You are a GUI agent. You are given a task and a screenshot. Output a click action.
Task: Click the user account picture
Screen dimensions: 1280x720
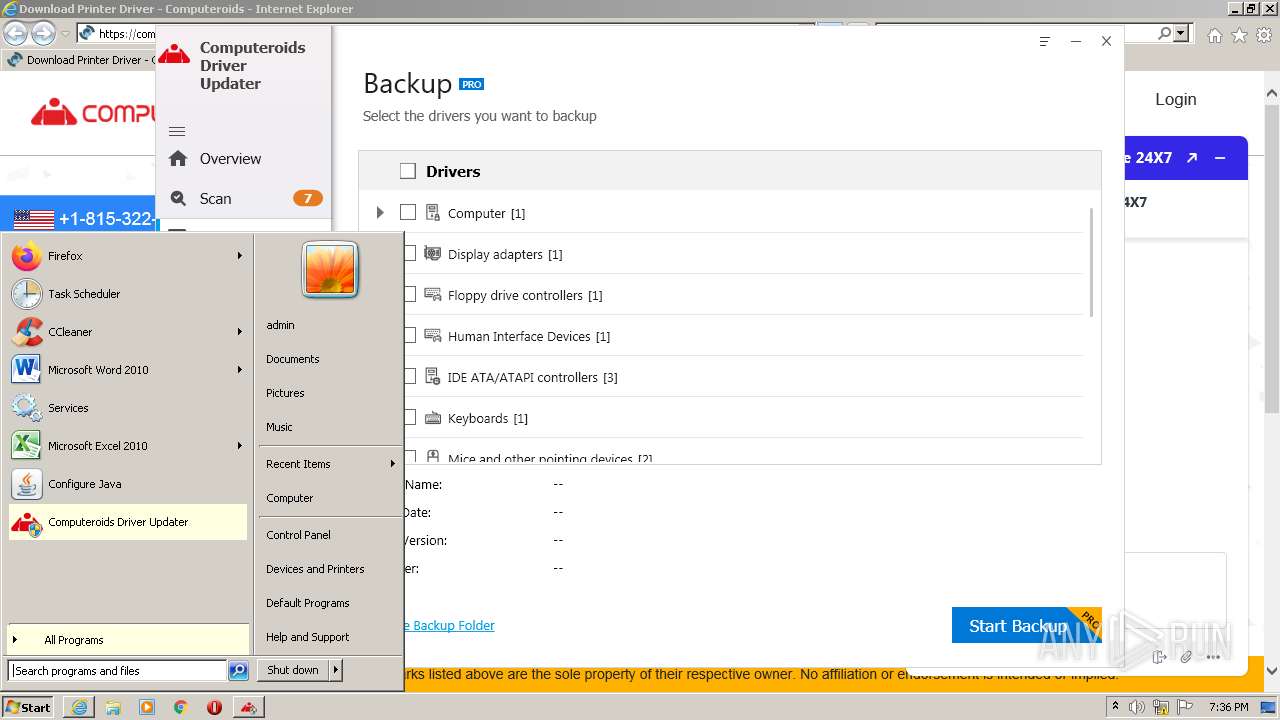pos(330,270)
